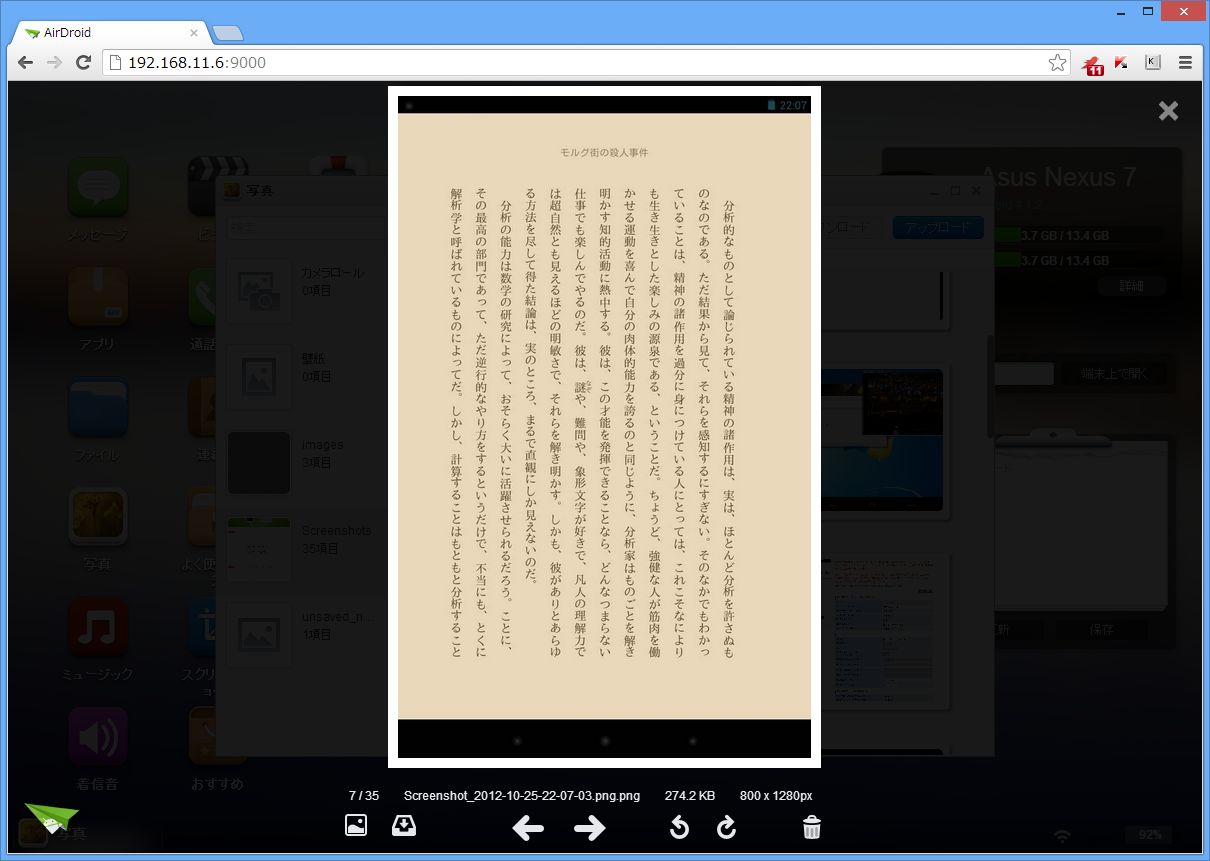The width and height of the screenshot is (1210, 861).
Task: Click the AirDroid paper plane logo
Action: tap(50, 819)
